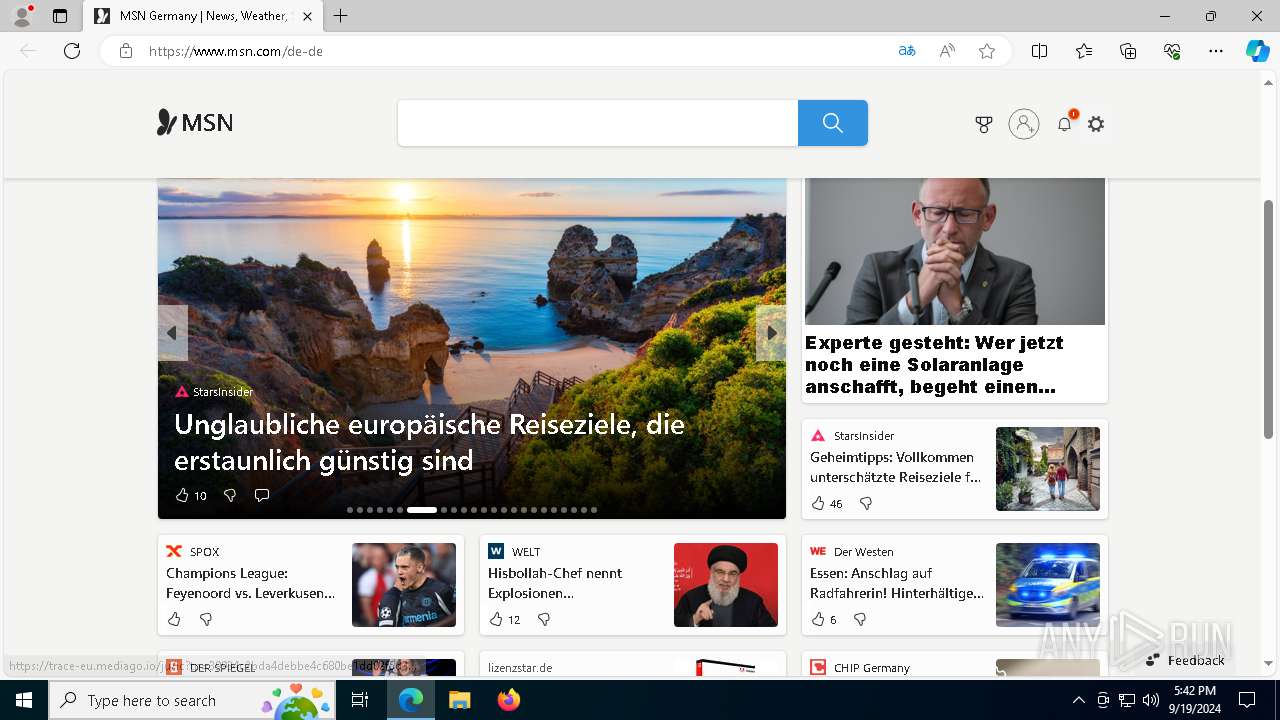This screenshot has width=1280, height=720.
Task: Click the MSN logo
Action: pos(195,123)
